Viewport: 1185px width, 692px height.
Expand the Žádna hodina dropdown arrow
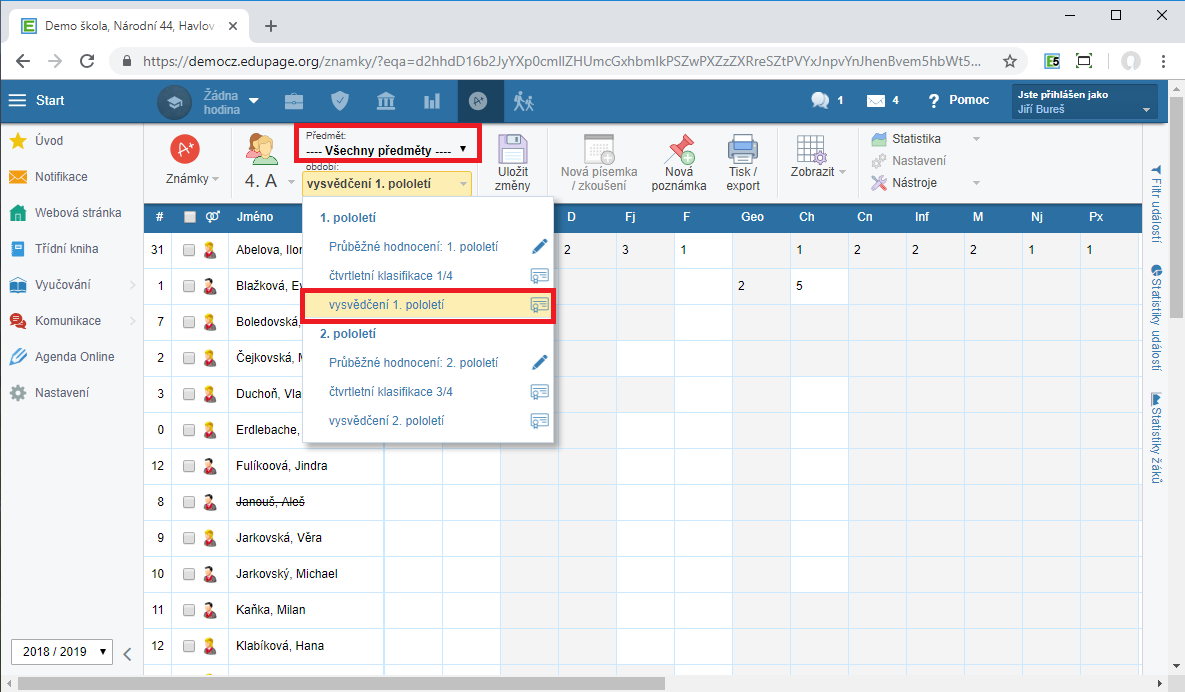(253, 101)
